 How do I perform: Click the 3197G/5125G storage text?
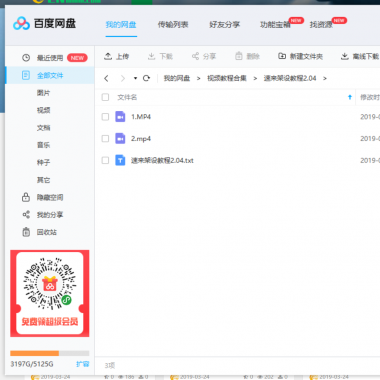click(32, 364)
